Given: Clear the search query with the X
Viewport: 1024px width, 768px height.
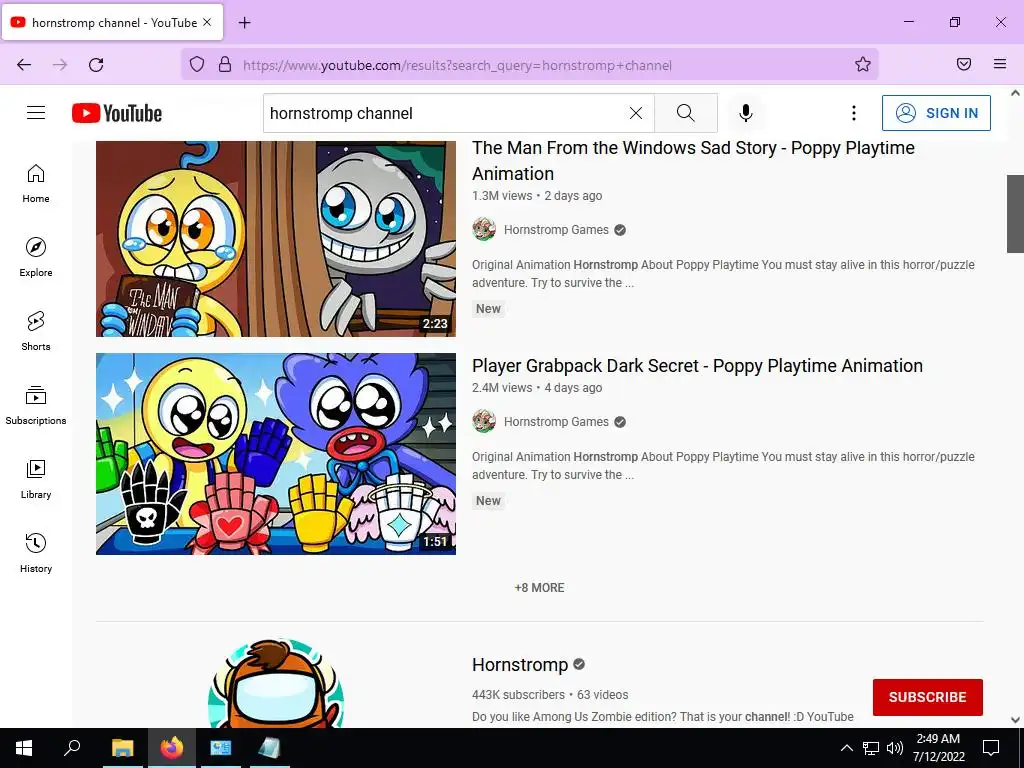Looking at the screenshot, I should (635, 113).
